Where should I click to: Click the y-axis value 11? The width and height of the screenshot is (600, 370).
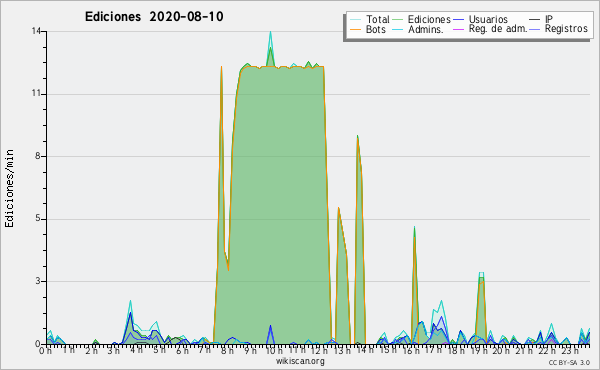(36, 94)
